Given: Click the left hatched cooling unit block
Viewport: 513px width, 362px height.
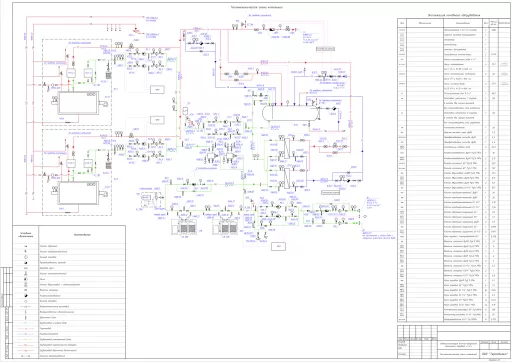Looking at the screenshot, I should [x=183, y=227].
